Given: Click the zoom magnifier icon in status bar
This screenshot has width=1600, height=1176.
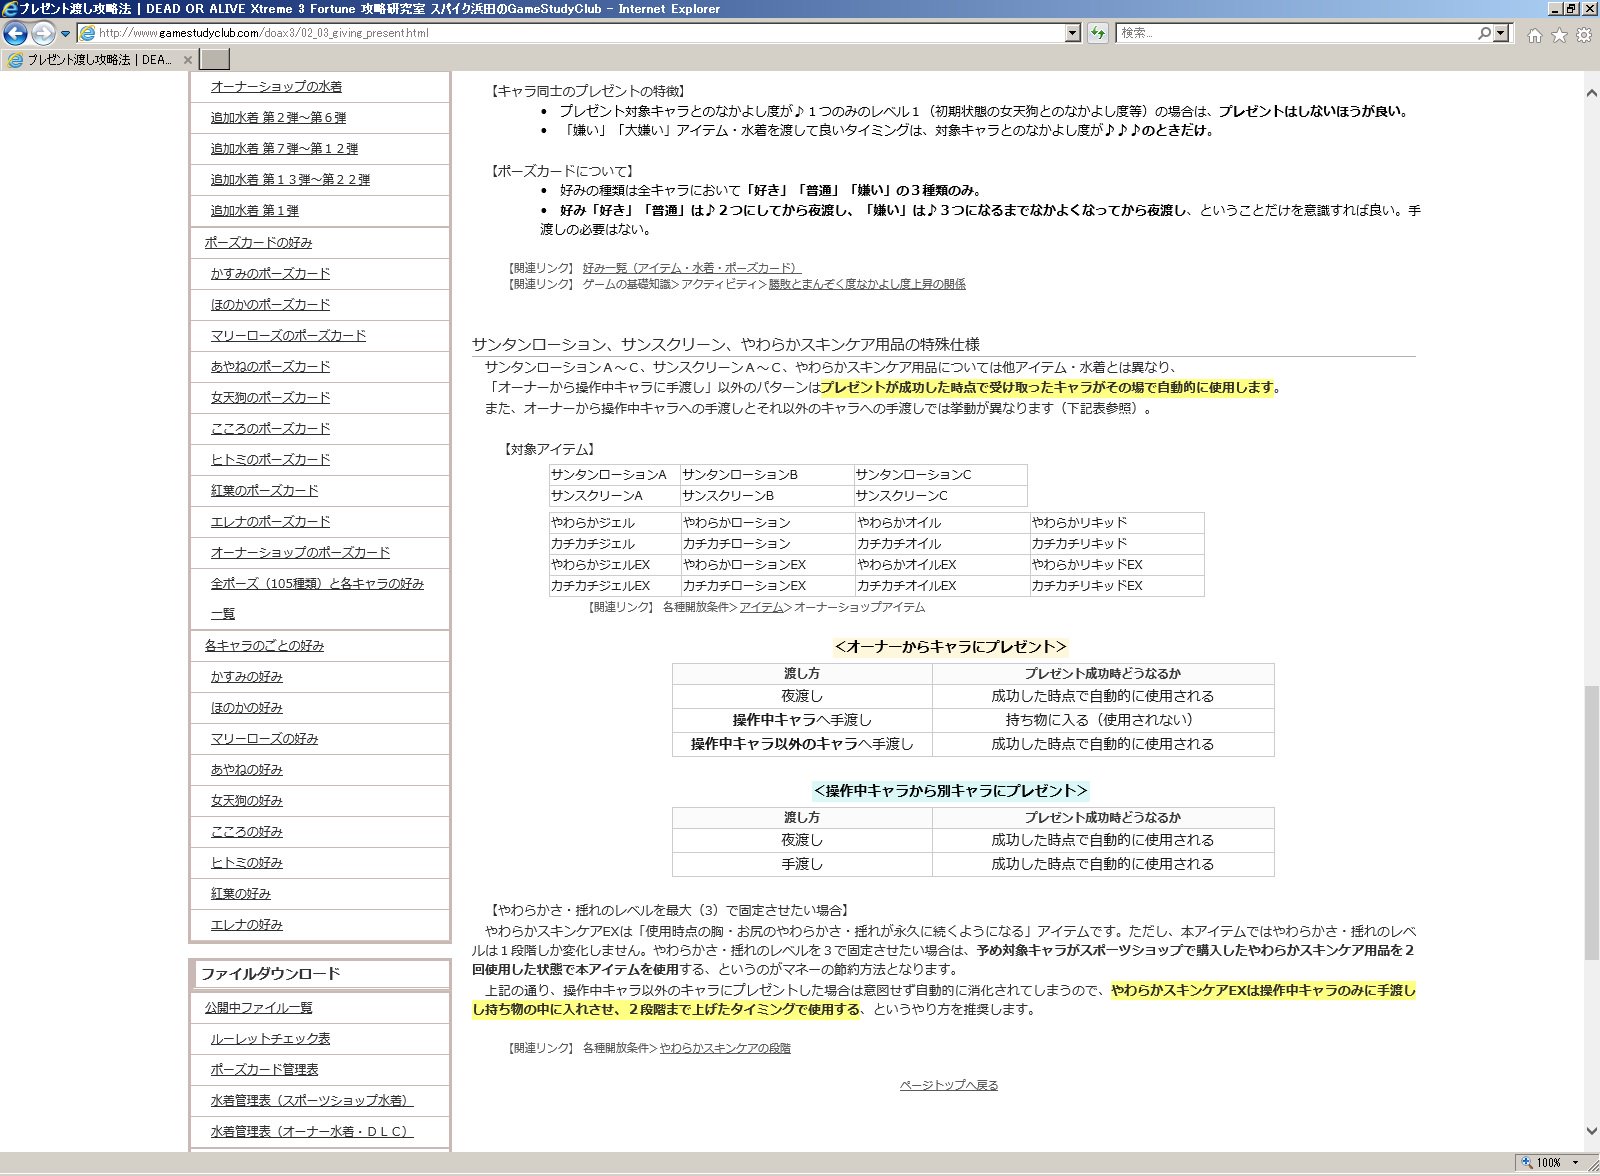Looking at the screenshot, I should (x=1527, y=1163).
